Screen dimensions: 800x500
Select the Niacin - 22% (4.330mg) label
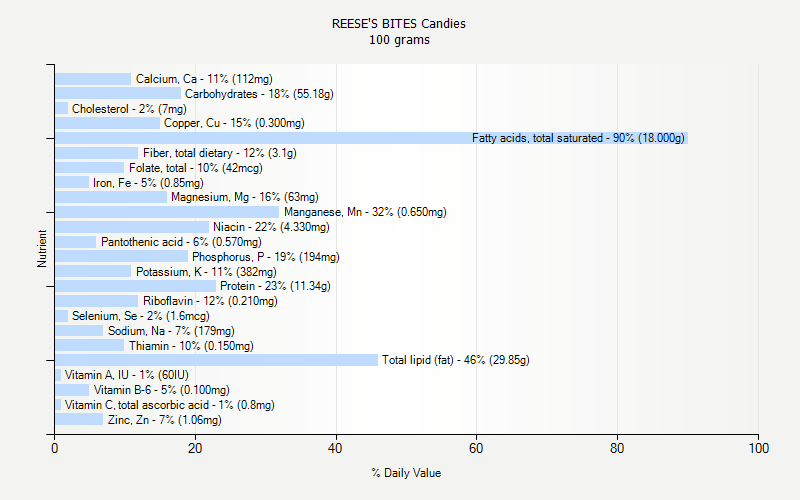coord(271,227)
